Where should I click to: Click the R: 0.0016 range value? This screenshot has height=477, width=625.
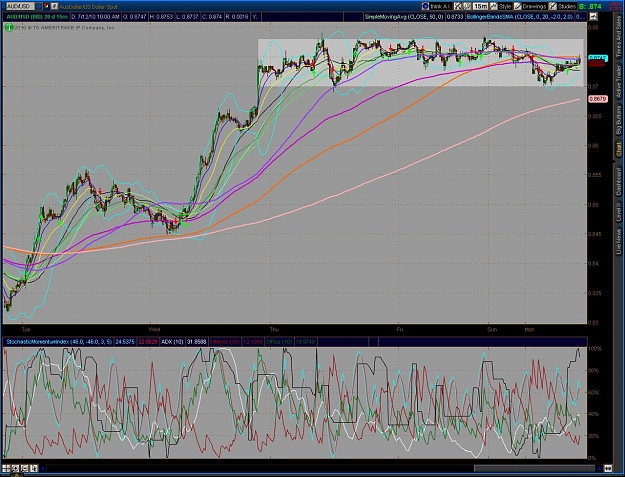coord(237,17)
